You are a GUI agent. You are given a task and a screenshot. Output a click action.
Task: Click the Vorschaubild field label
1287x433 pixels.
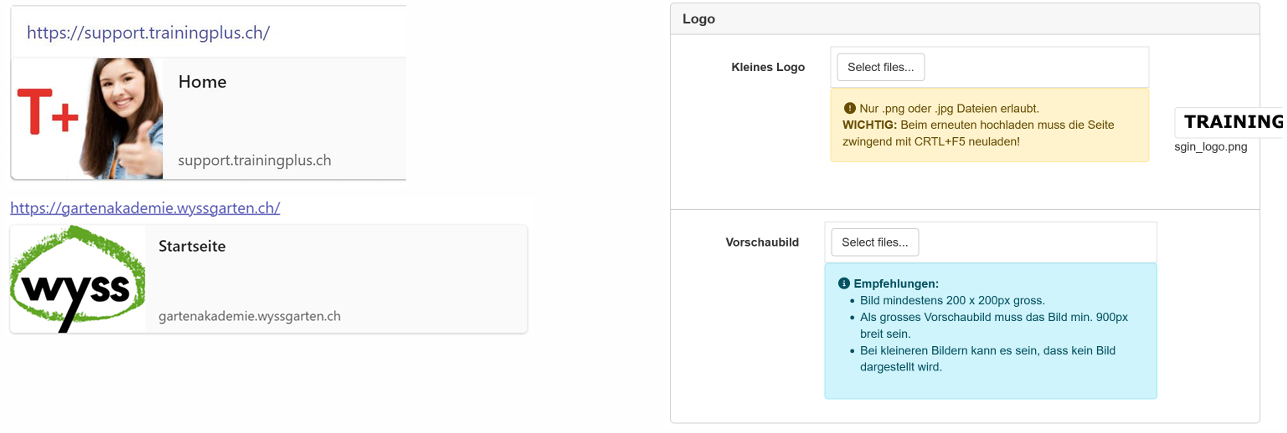pyautogui.click(x=762, y=242)
